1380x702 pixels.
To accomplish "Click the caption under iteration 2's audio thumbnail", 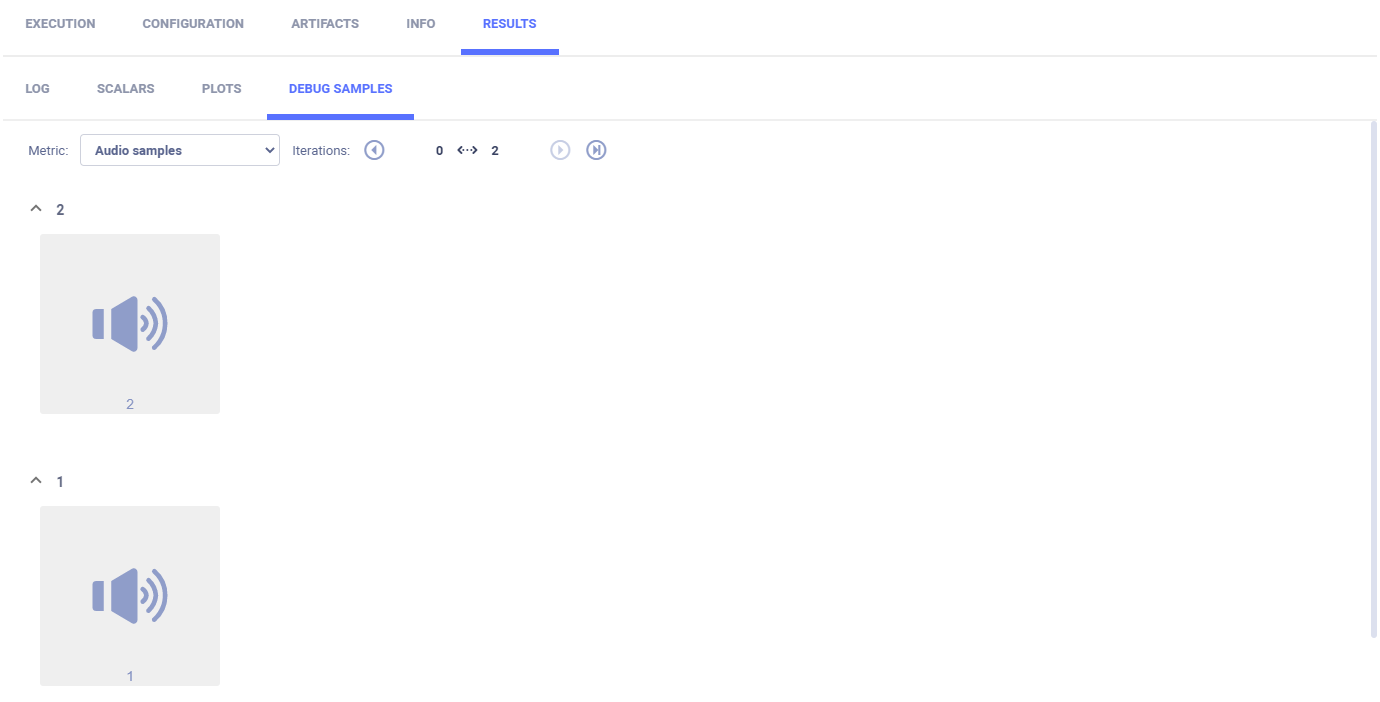I will [x=130, y=404].
